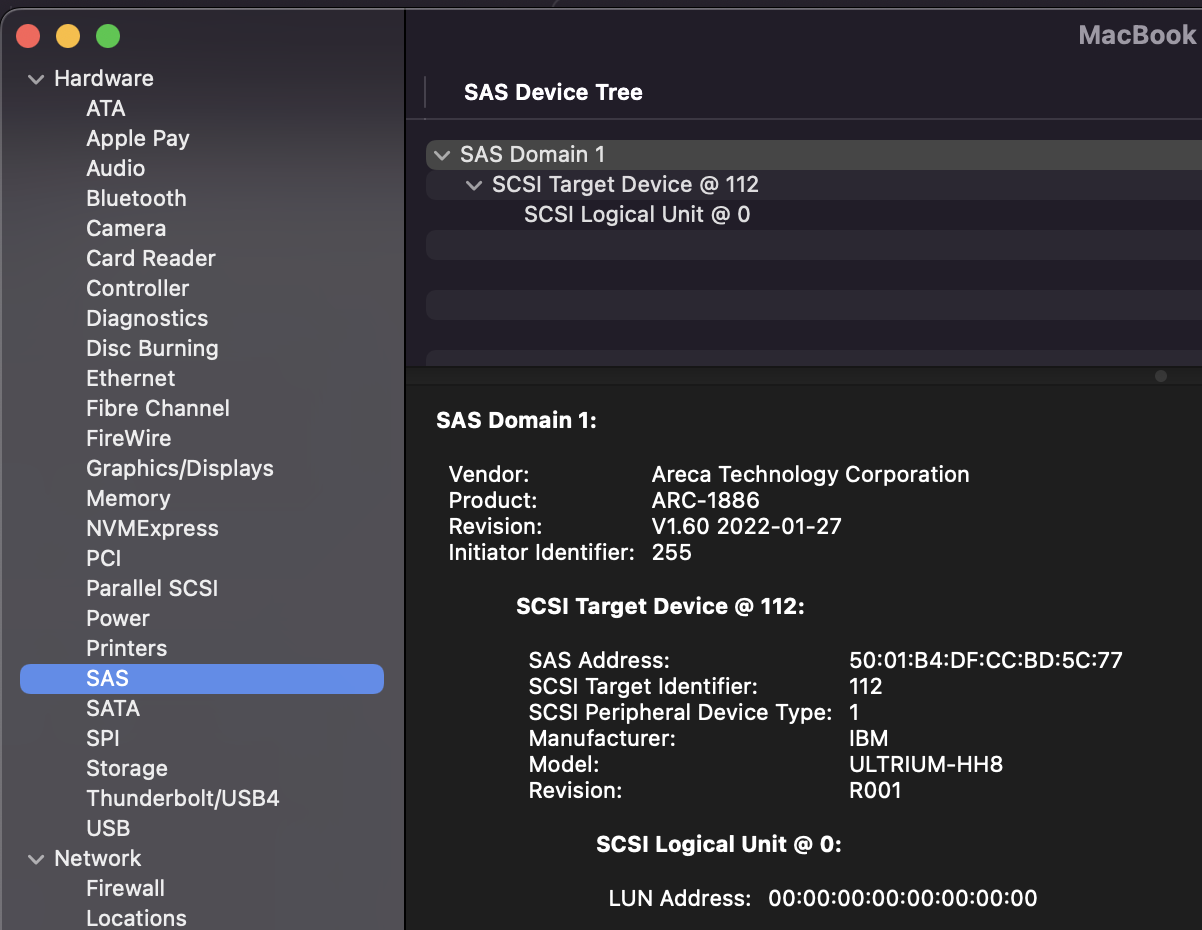The height and width of the screenshot is (930, 1202).
Task: Collapse SAS Domain 1 tree chevron
Action: tap(442, 155)
